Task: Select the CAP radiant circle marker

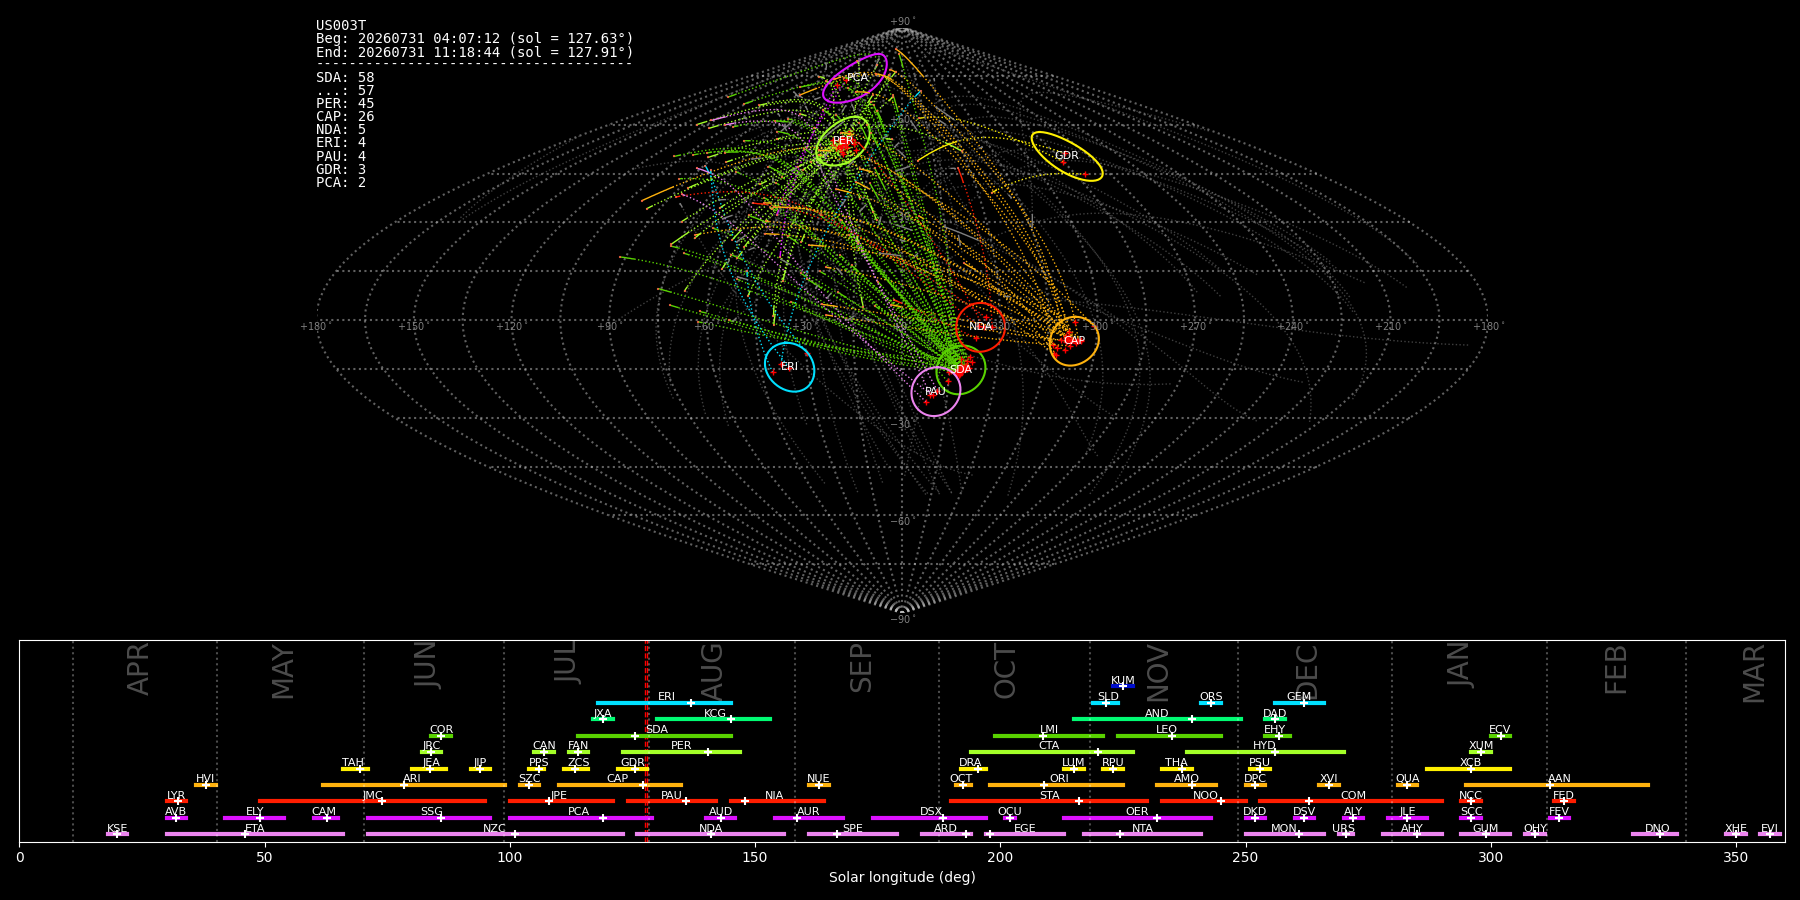Action: click(x=1074, y=341)
